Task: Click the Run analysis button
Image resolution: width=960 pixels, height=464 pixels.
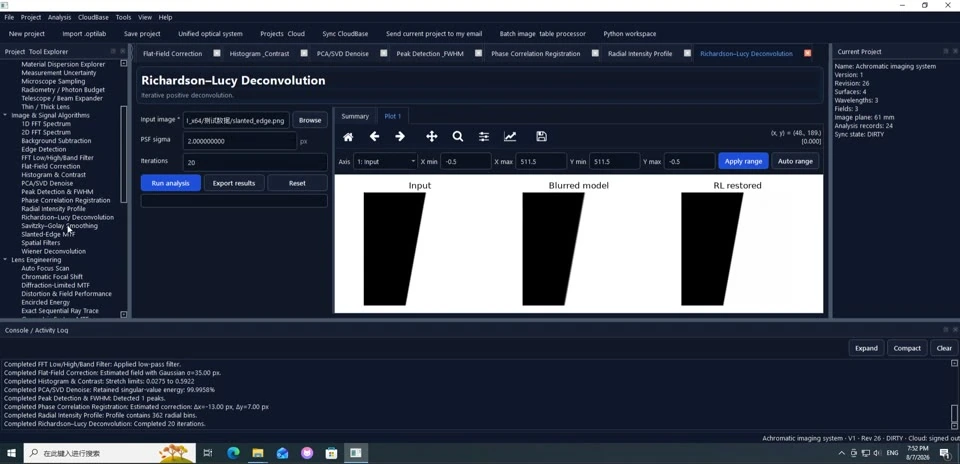Action: pyautogui.click(x=170, y=183)
